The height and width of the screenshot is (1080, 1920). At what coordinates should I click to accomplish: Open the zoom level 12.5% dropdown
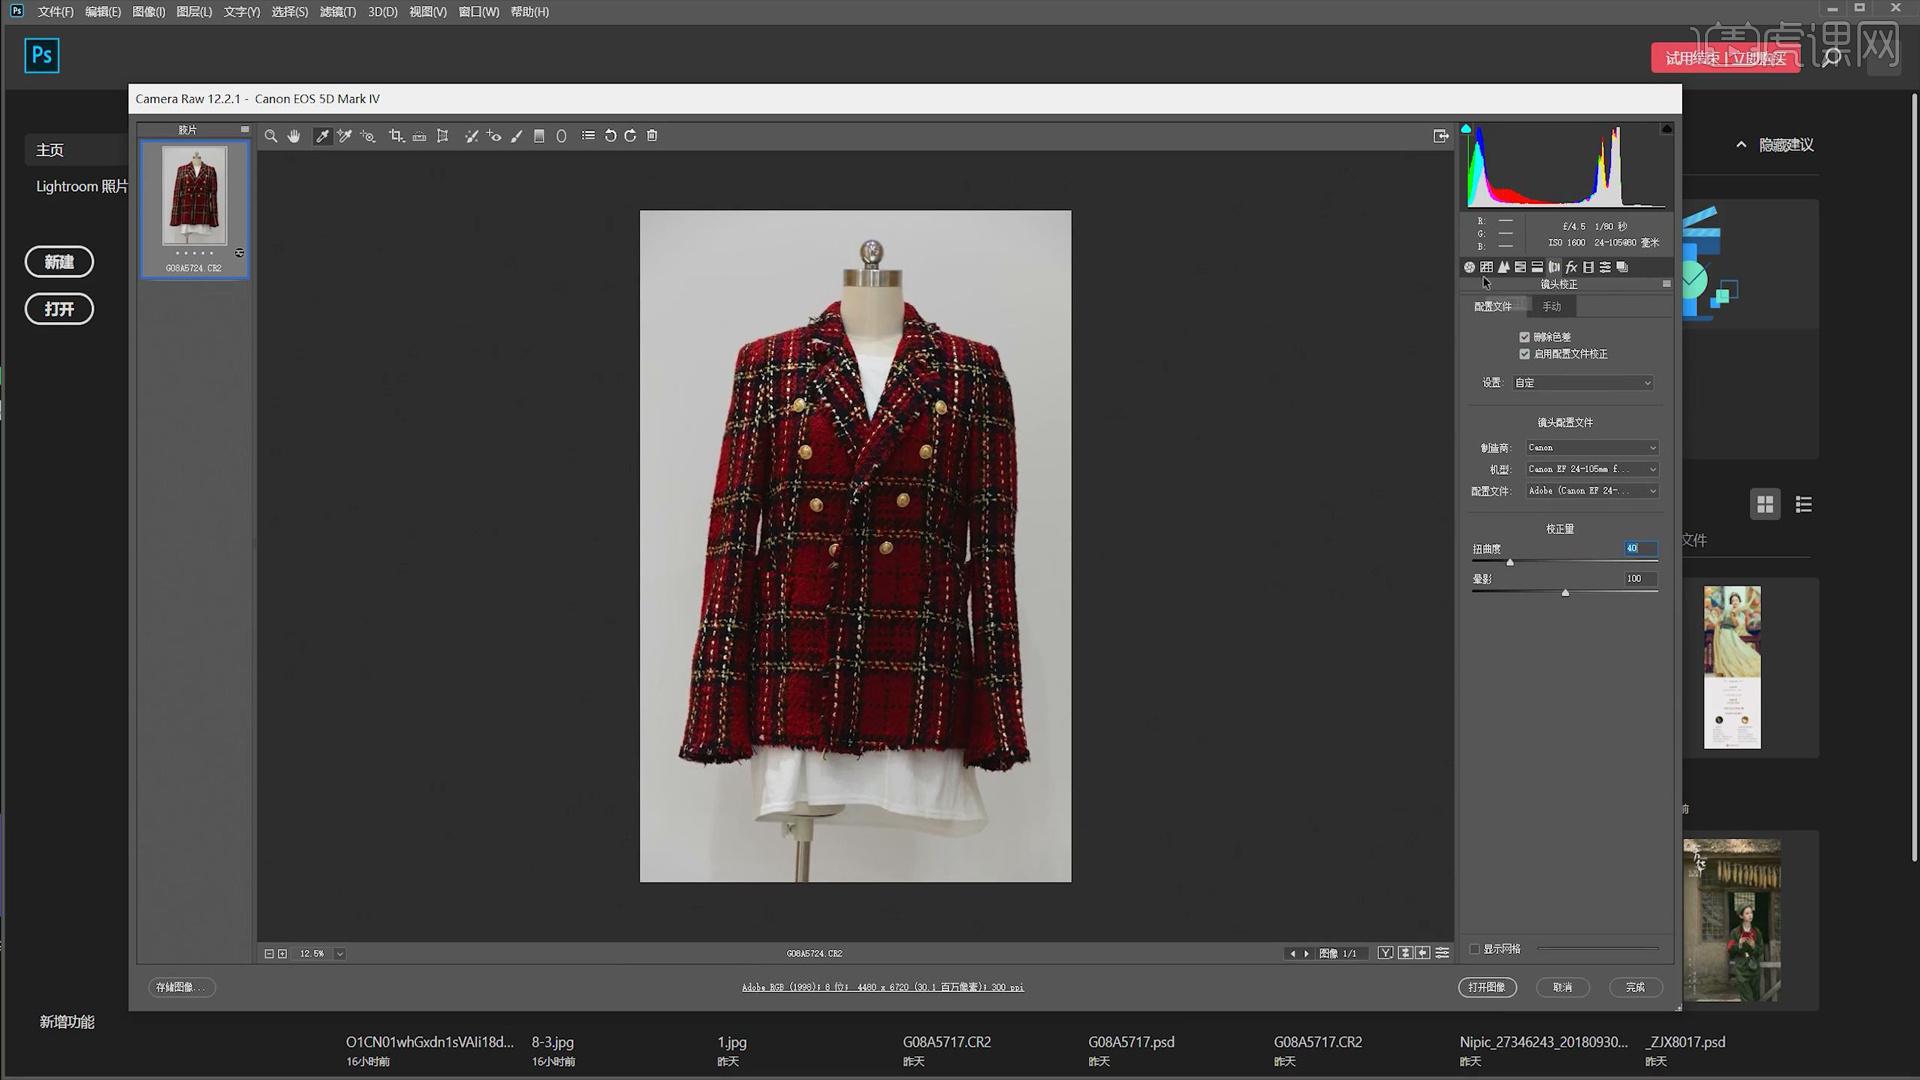340,954
